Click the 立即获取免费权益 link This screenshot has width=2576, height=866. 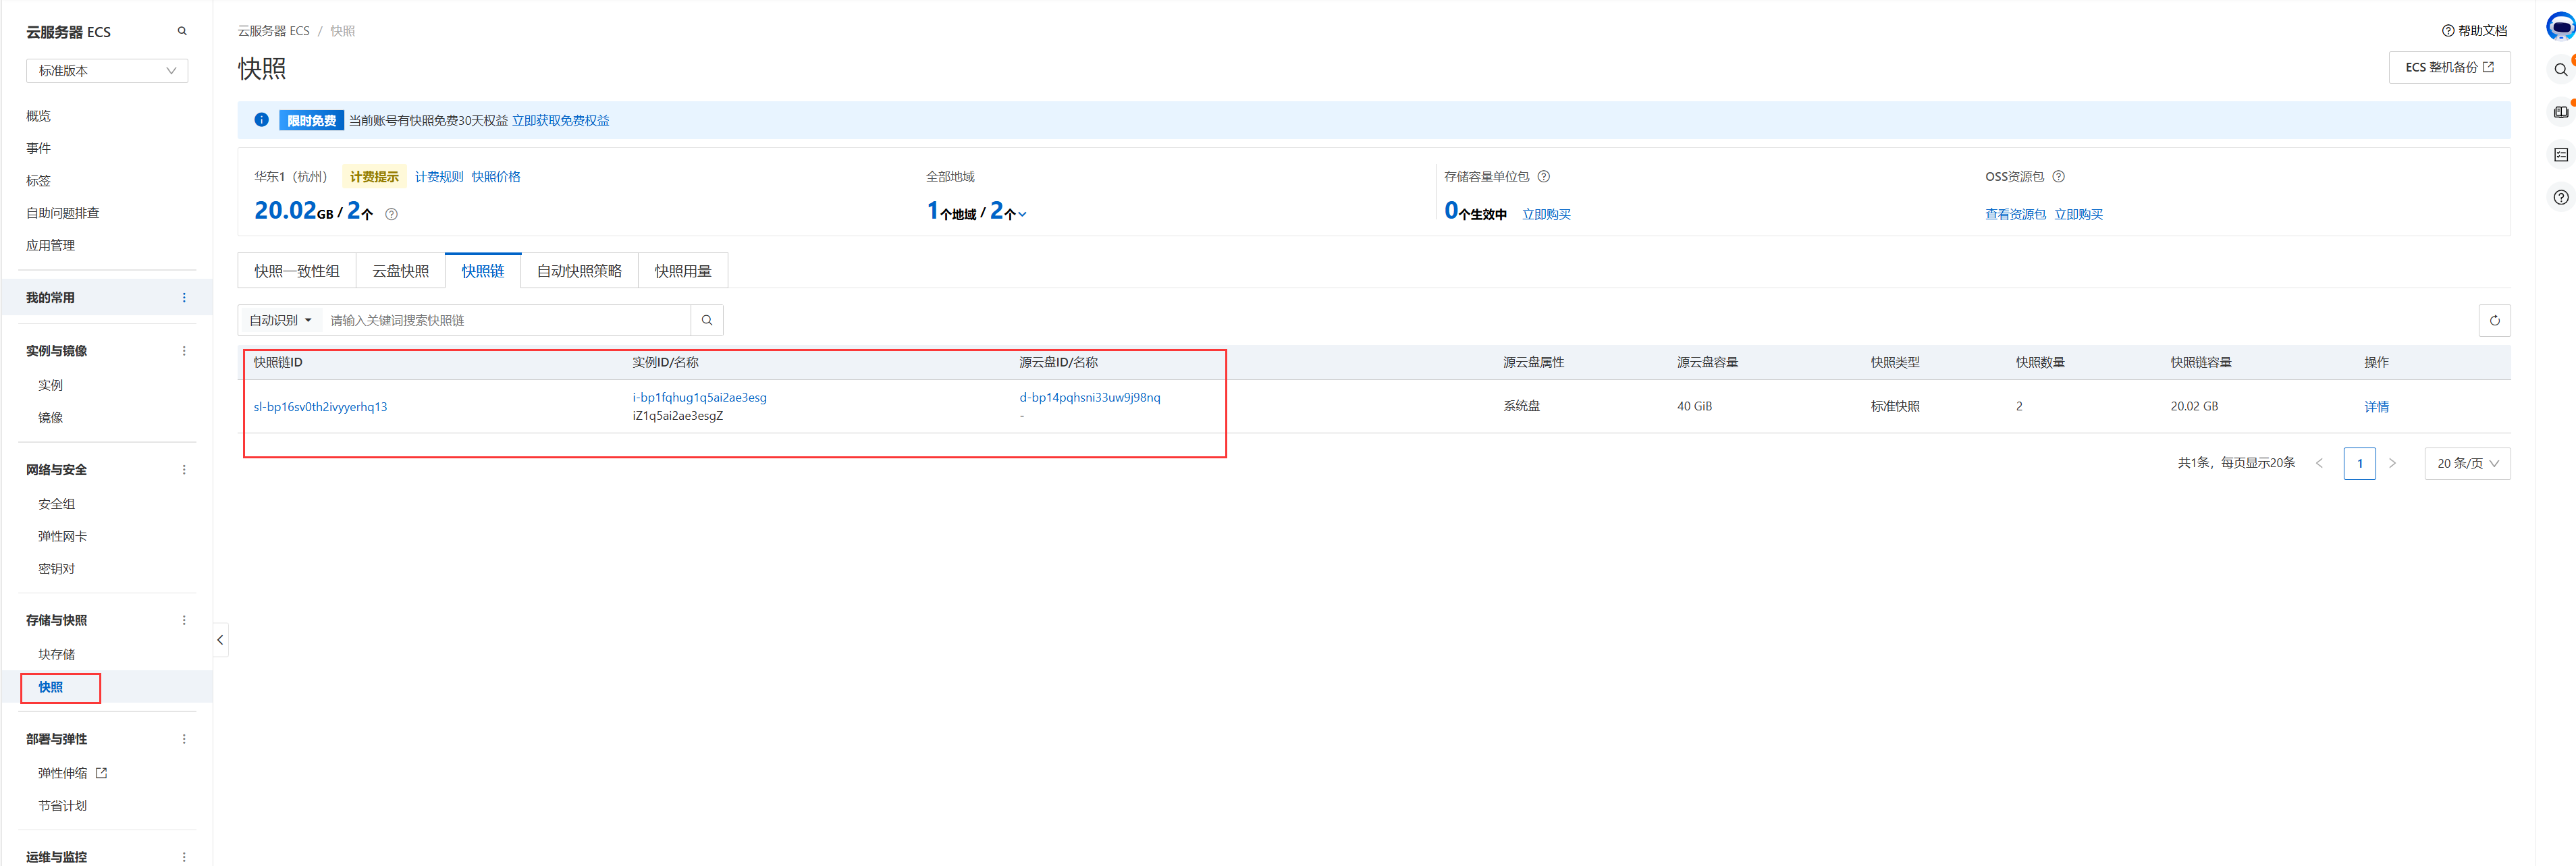click(560, 121)
